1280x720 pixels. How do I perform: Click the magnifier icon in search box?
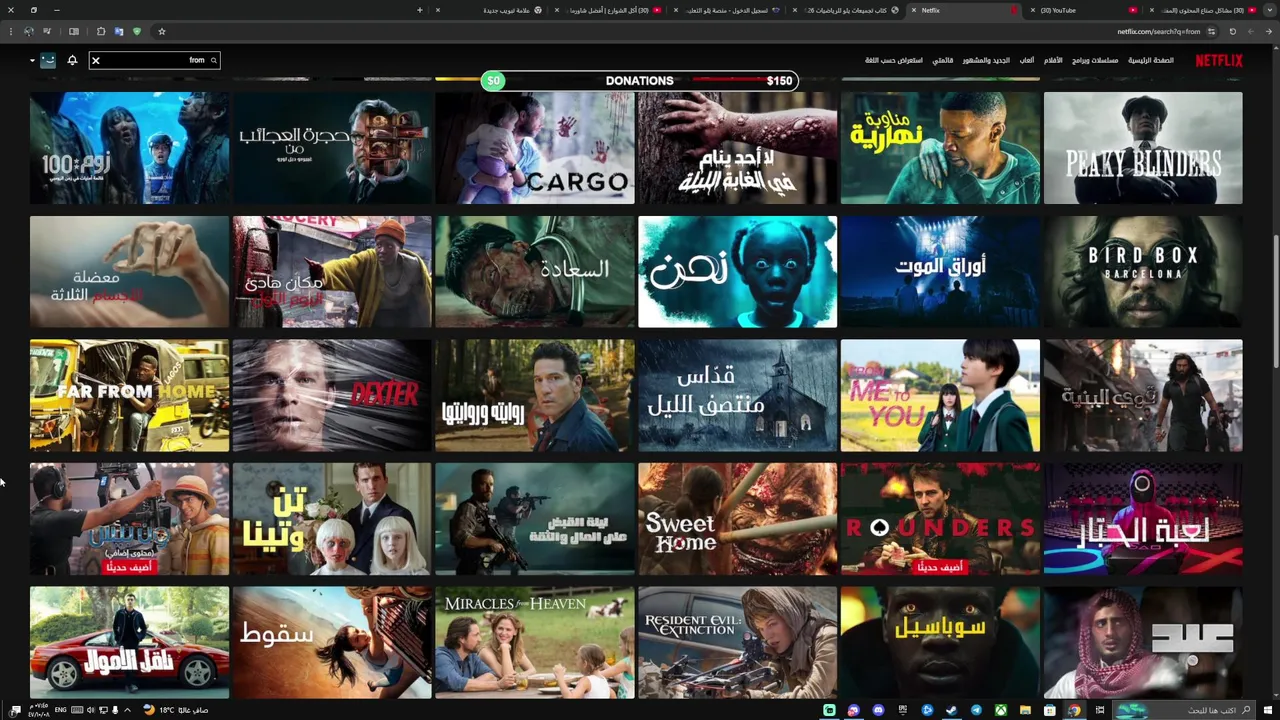pyautogui.click(x=213, y=60)
